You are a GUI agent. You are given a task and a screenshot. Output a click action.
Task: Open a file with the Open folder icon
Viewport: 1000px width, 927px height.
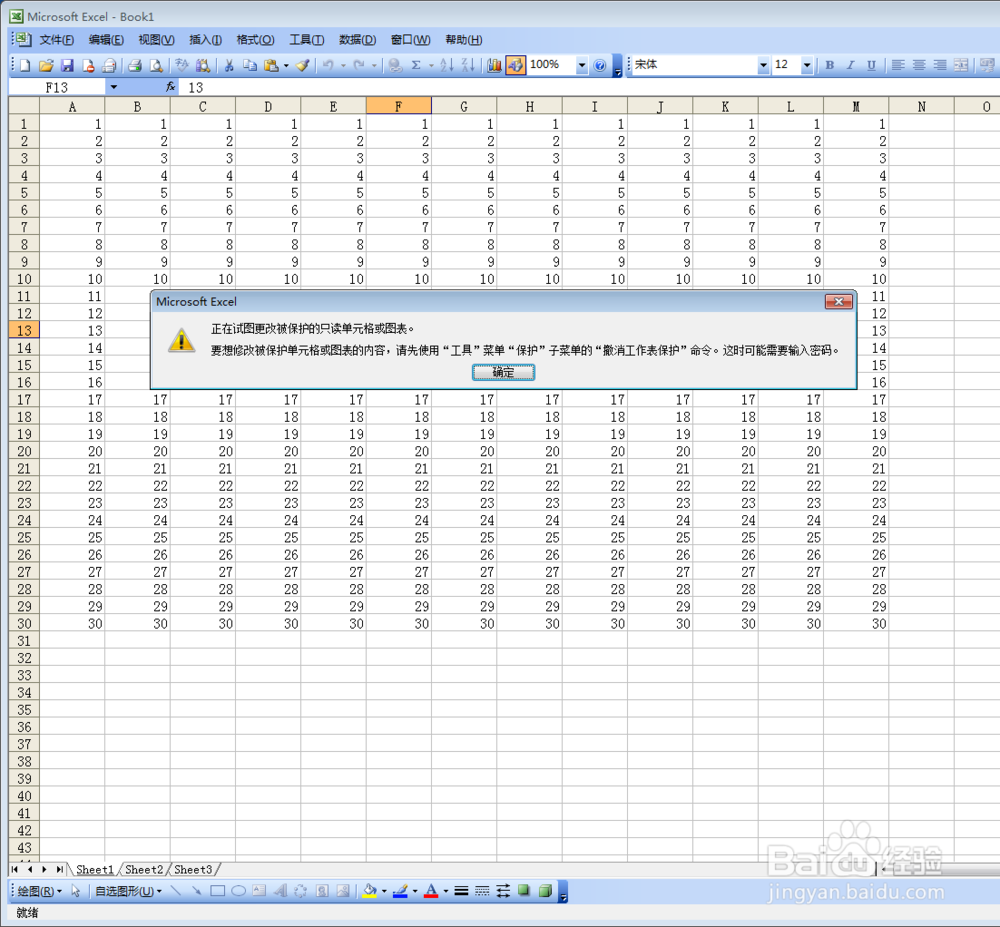pos(46,65)
